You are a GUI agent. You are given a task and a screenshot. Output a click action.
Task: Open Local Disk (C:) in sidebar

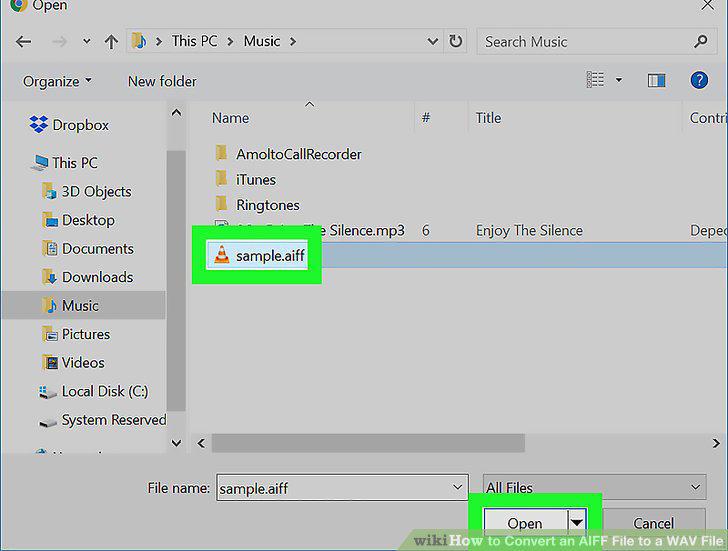[93, 391]
